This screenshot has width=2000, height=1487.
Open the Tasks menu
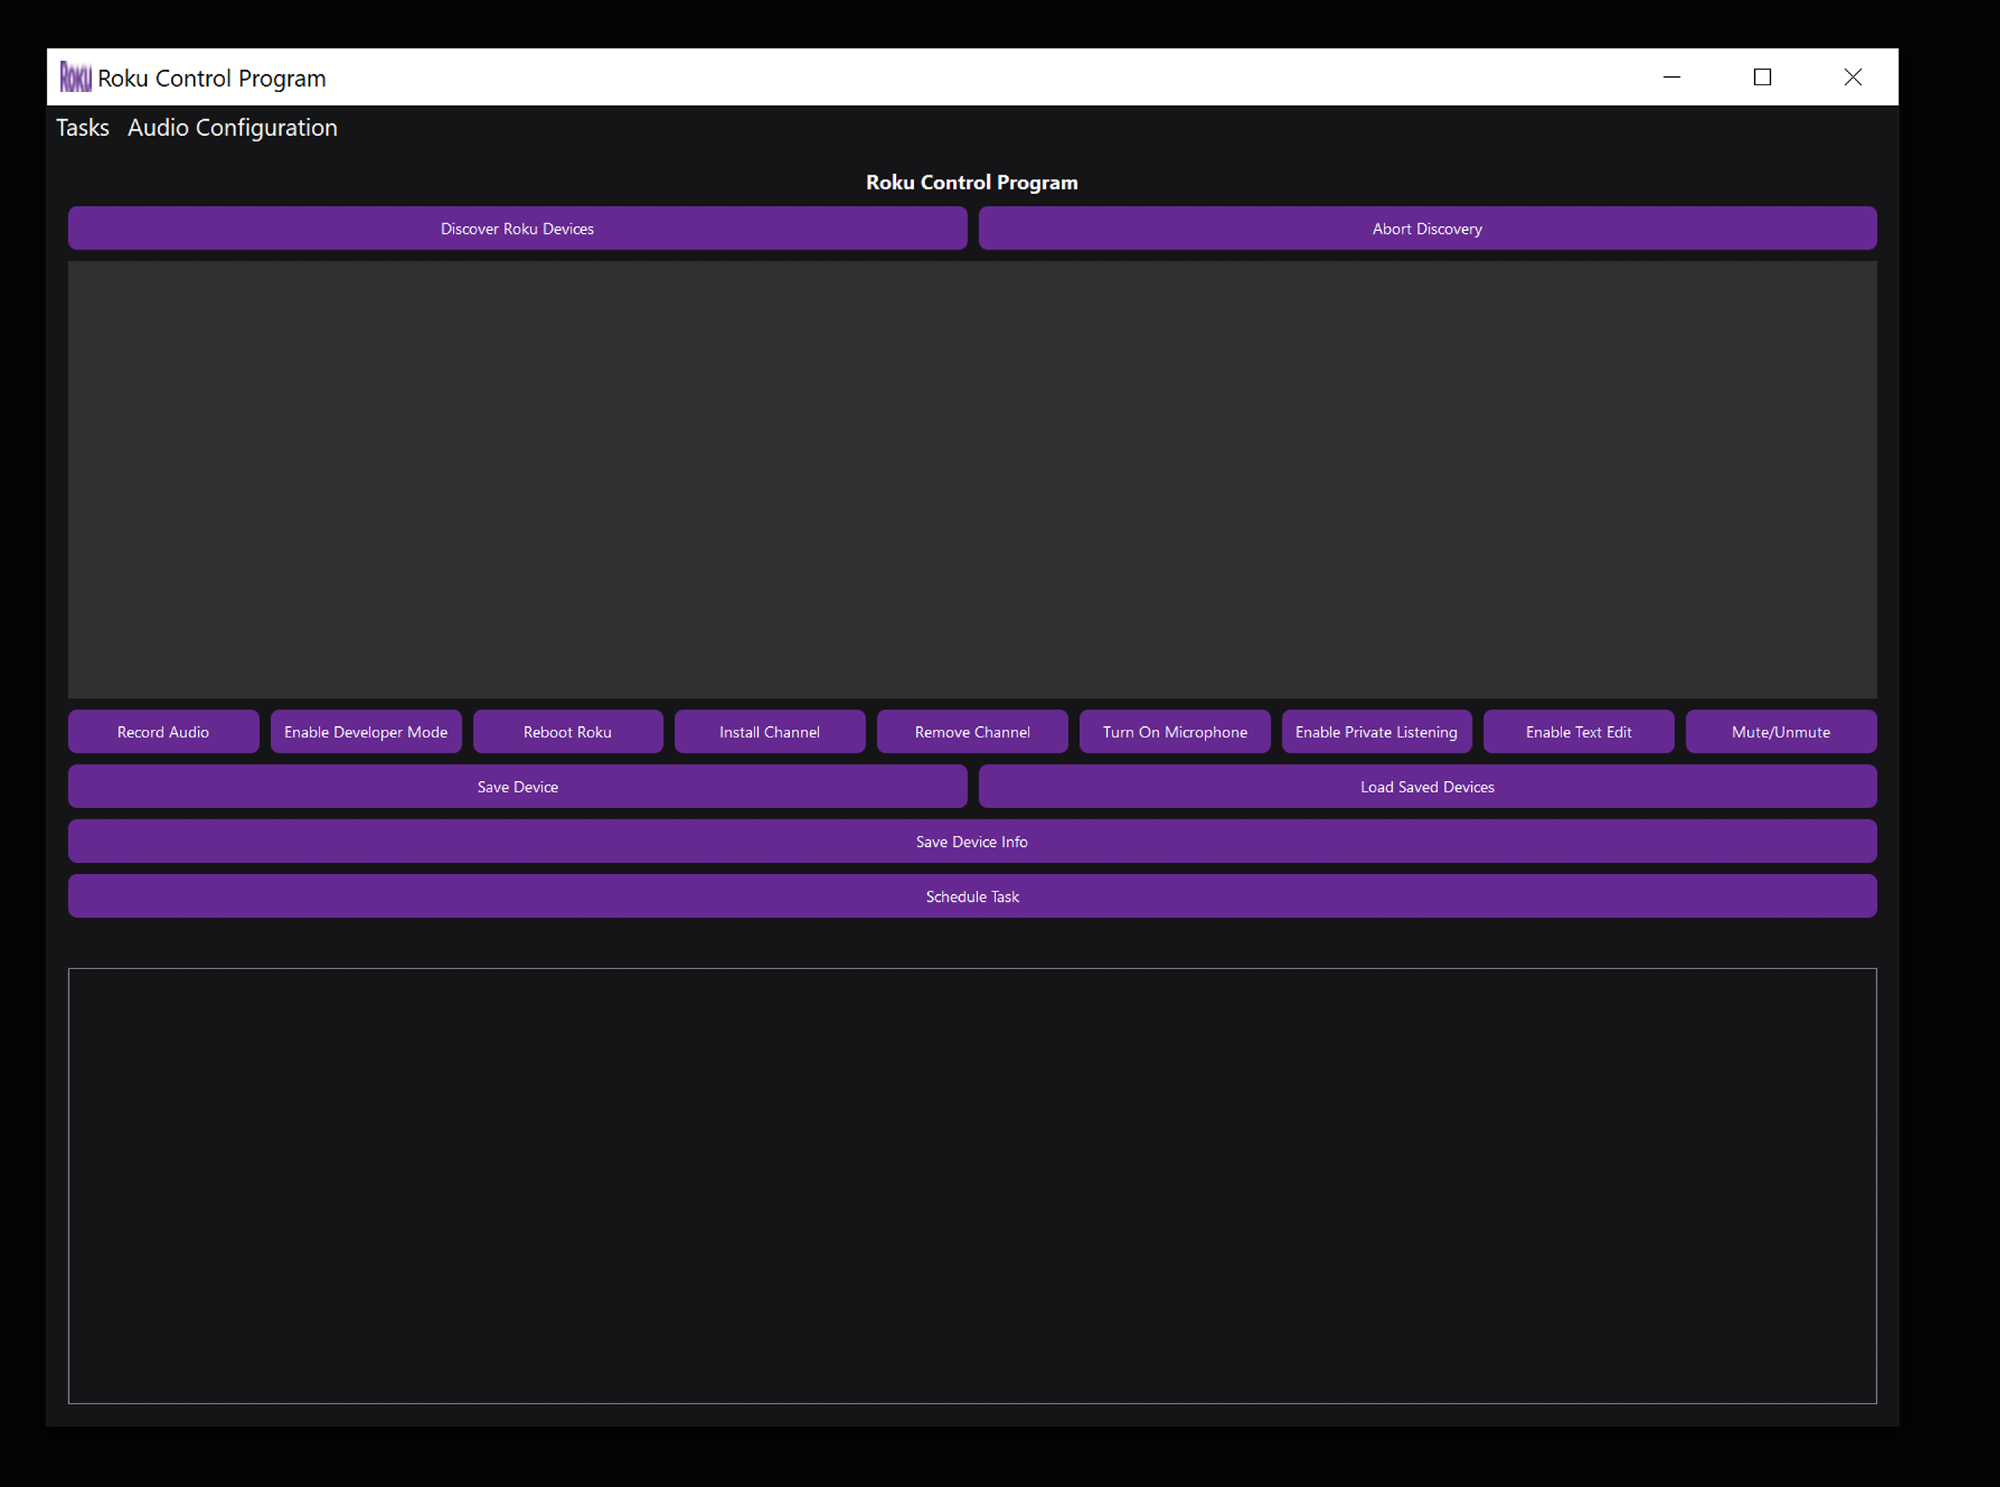[82, 128]
